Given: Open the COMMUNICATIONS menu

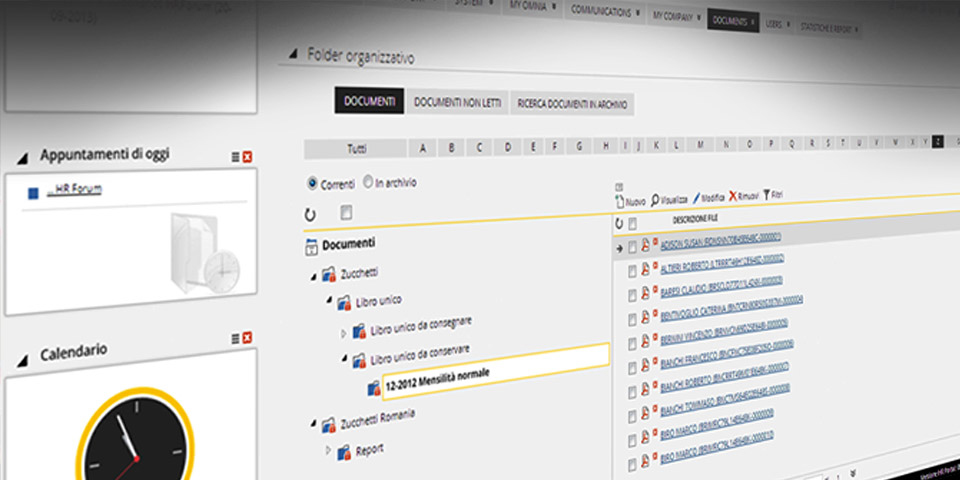Looking at the screenshot, I should 606,11.
